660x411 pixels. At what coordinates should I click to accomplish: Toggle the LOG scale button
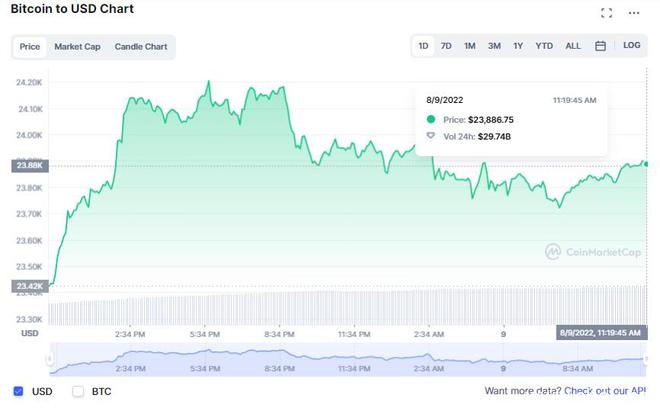click(631, 46)
